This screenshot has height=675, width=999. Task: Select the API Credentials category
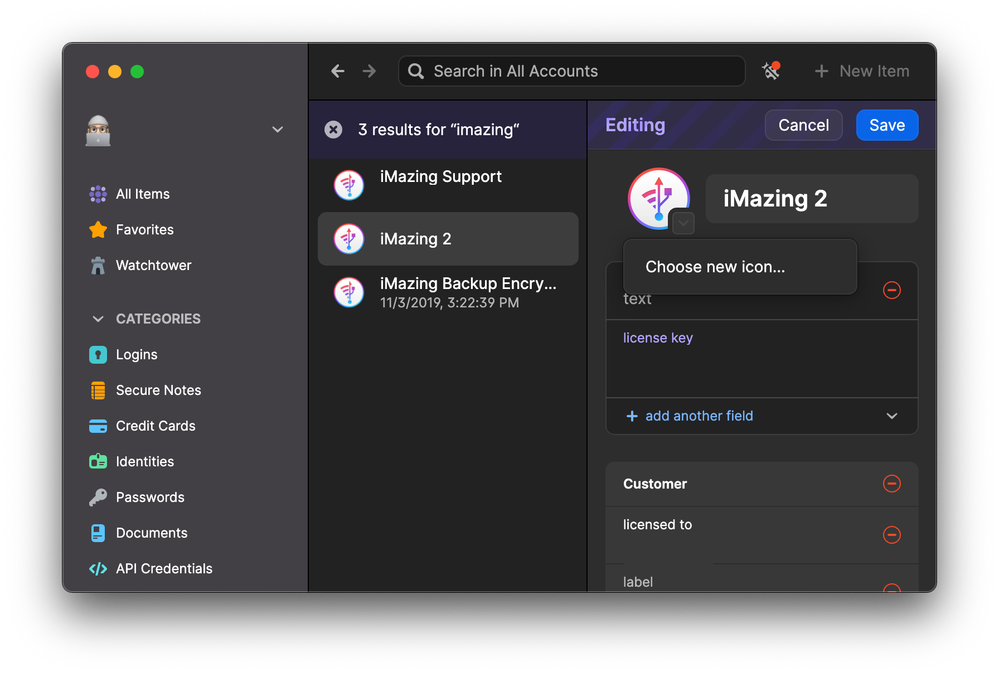[x=163, y=568]
